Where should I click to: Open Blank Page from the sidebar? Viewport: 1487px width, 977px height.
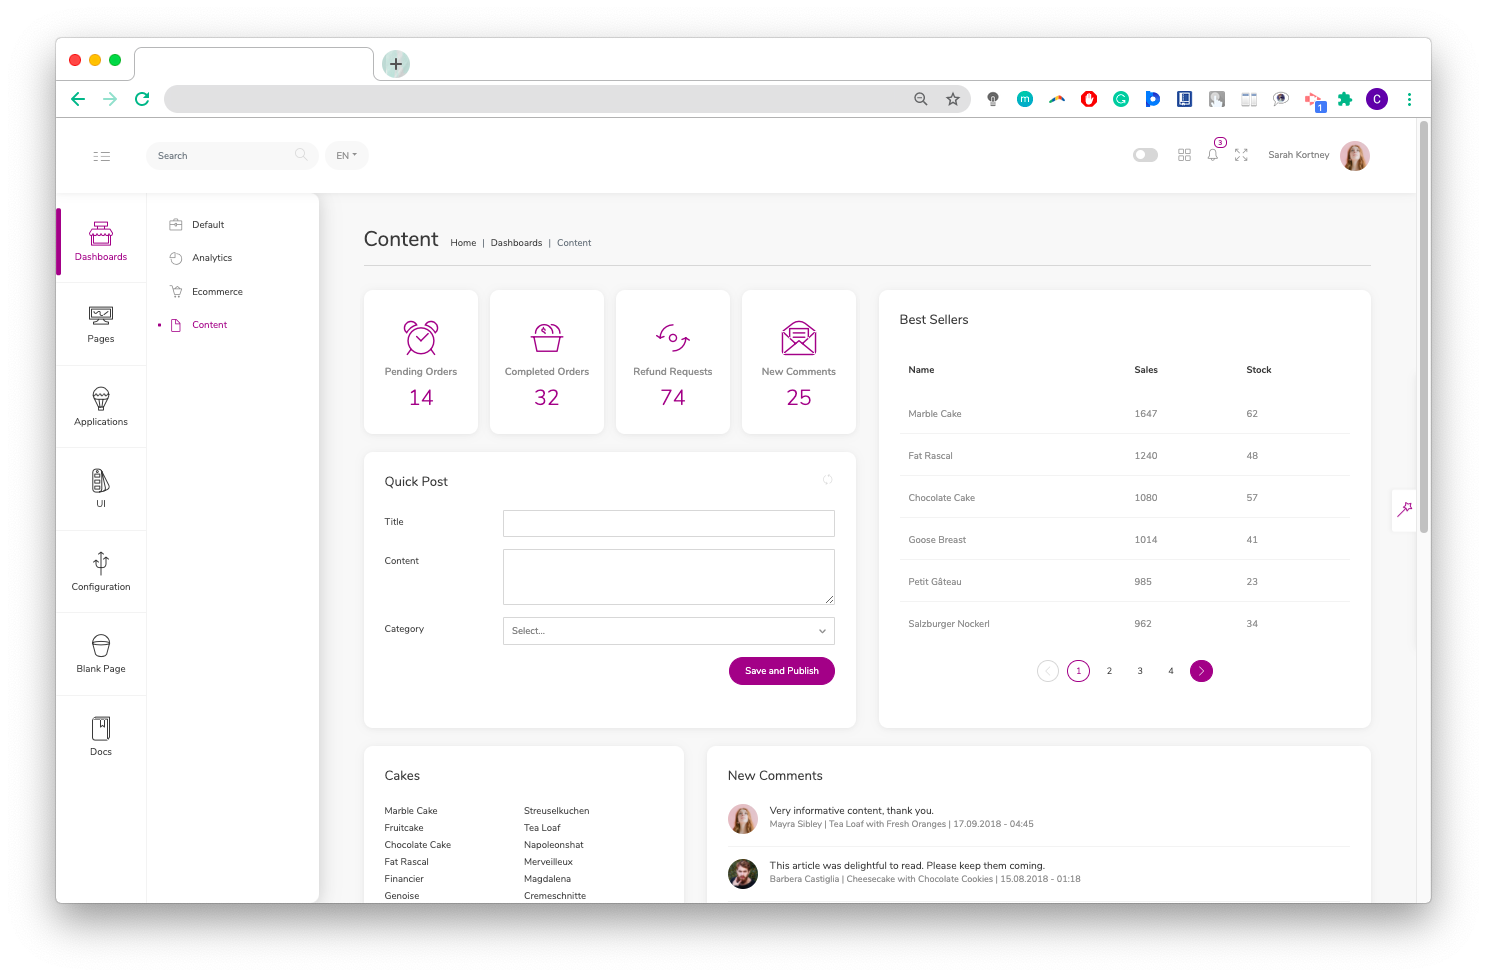(101, 654)
